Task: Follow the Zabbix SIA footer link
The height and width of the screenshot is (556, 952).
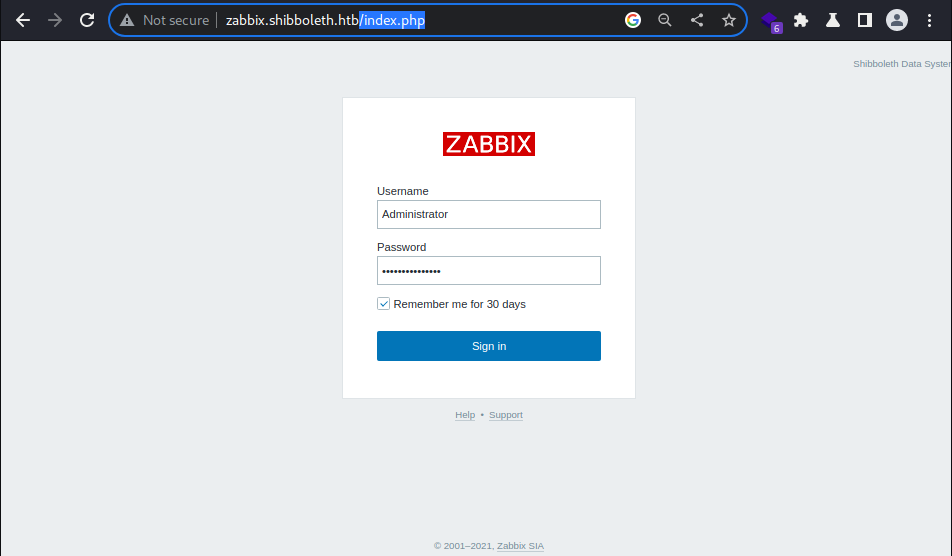Action: point(520,546)
